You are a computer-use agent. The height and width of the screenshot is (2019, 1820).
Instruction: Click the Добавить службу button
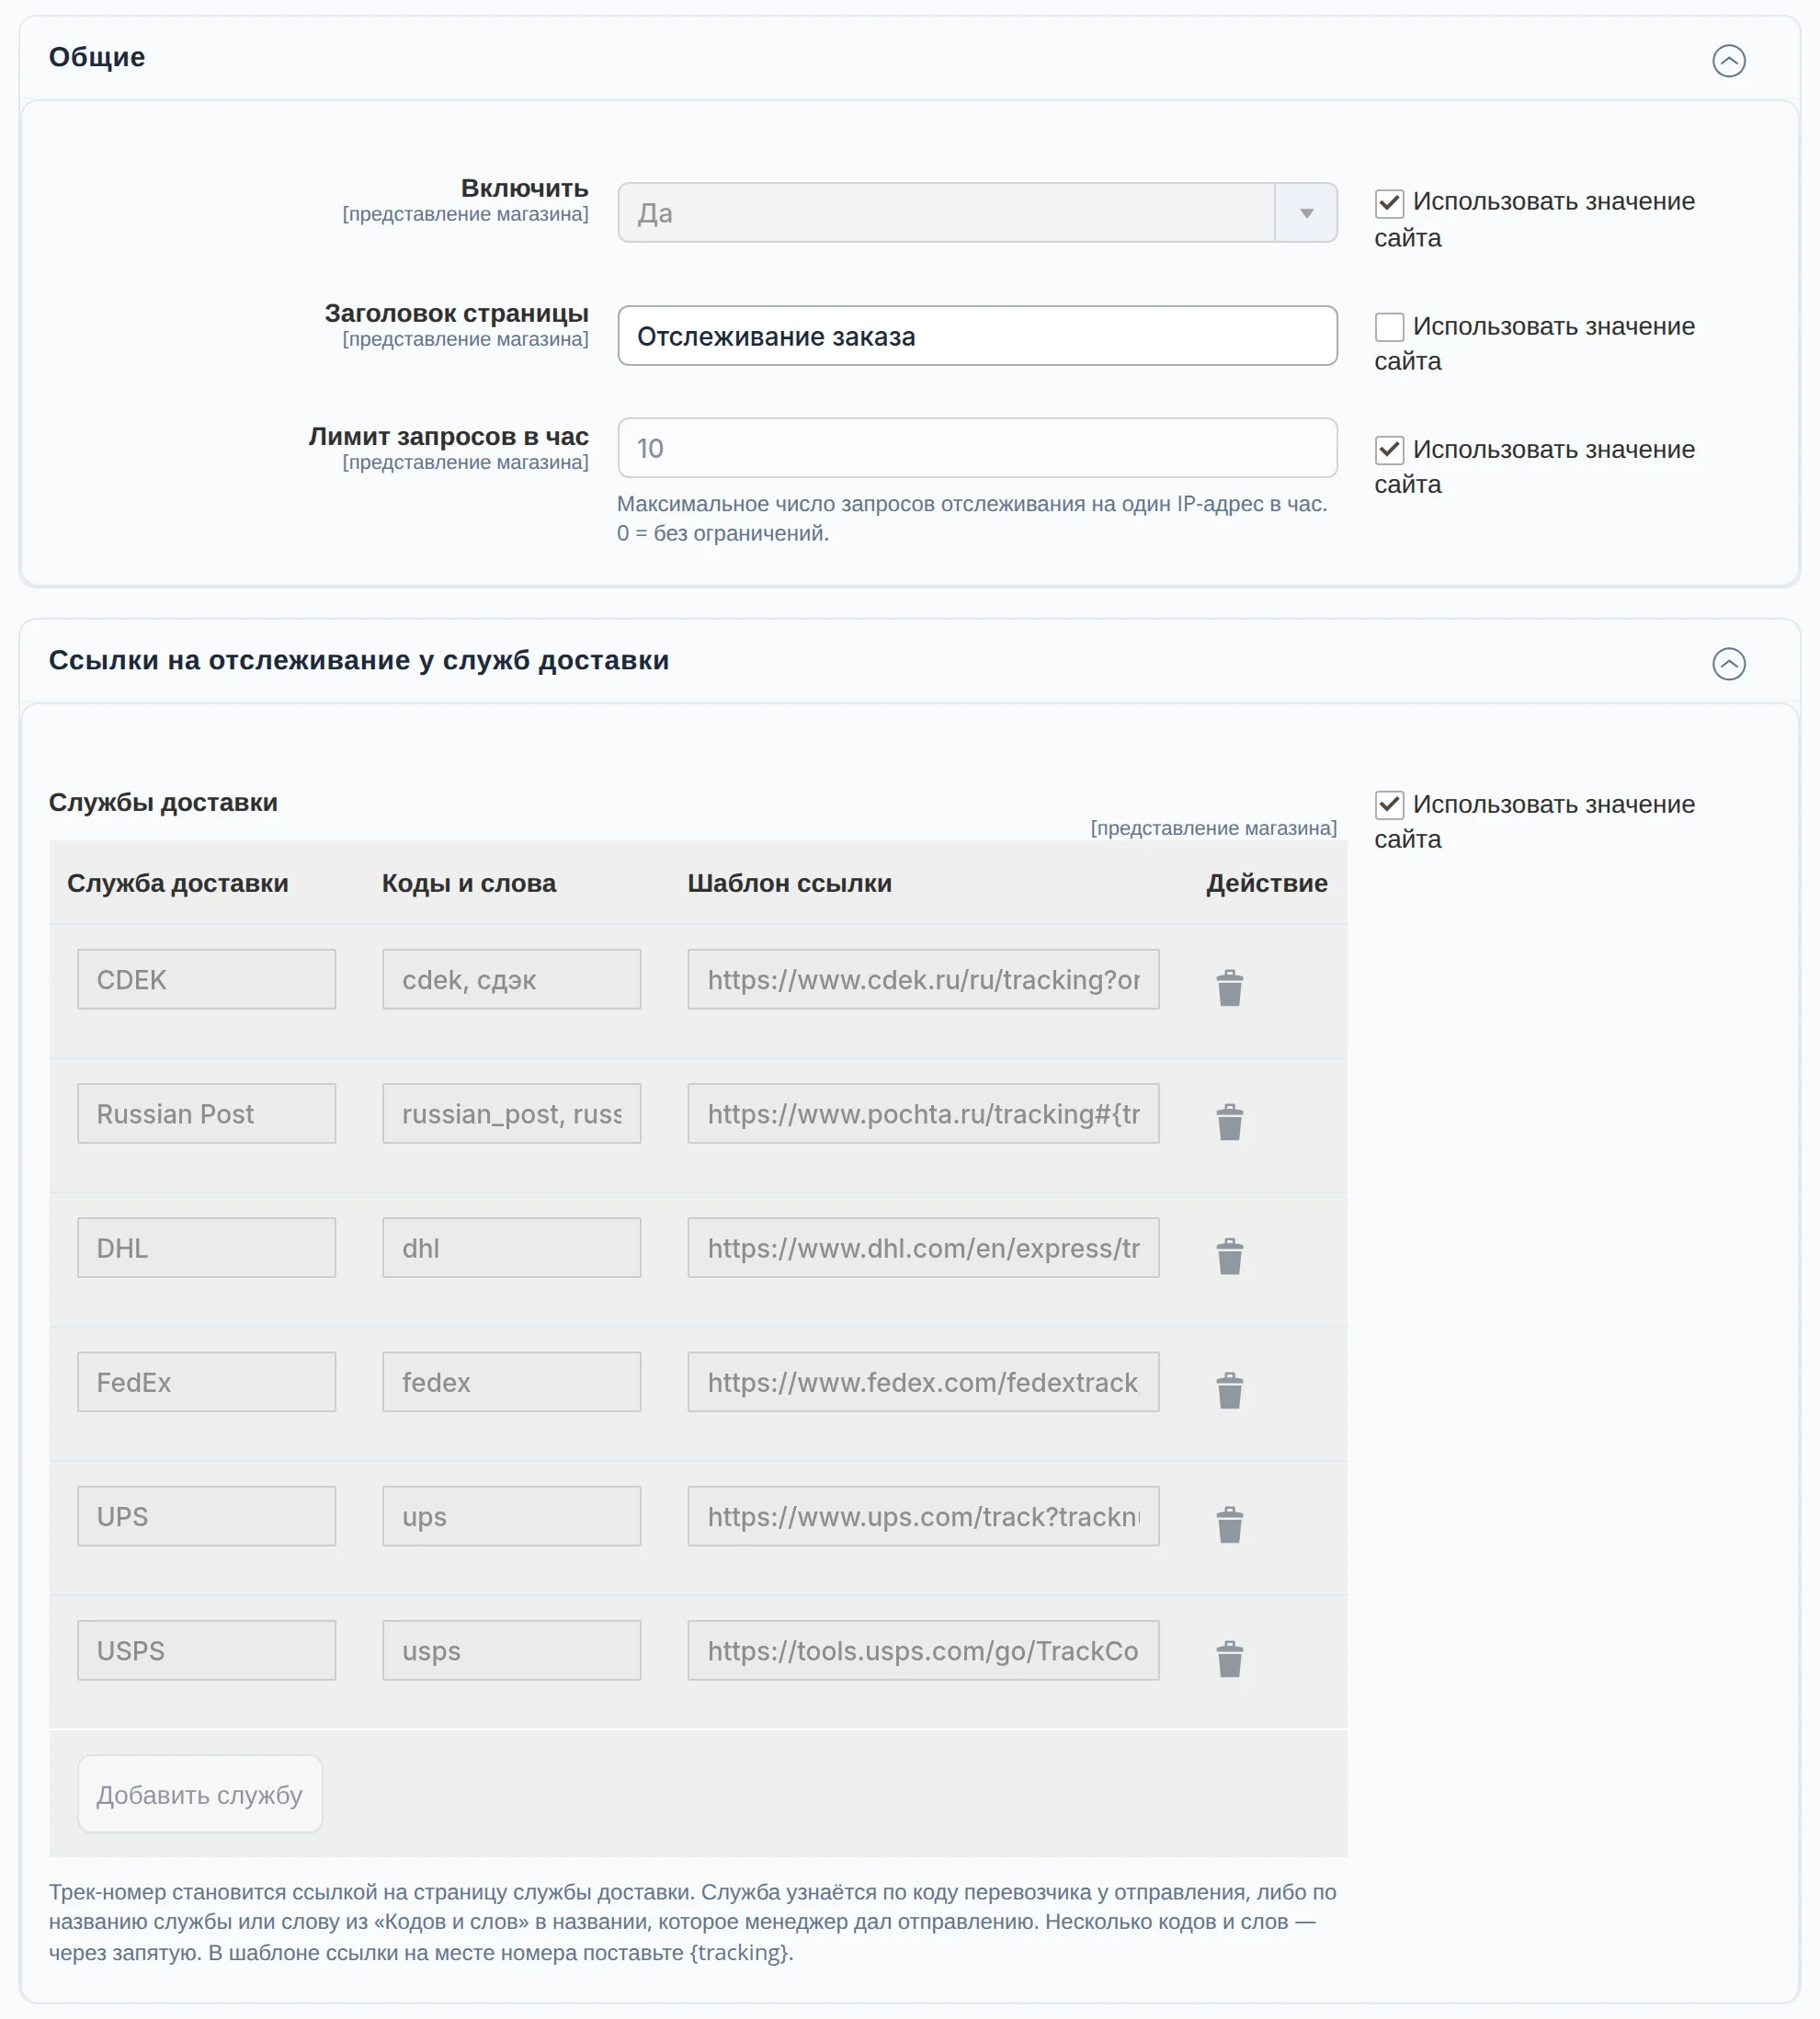point(200,1794)
